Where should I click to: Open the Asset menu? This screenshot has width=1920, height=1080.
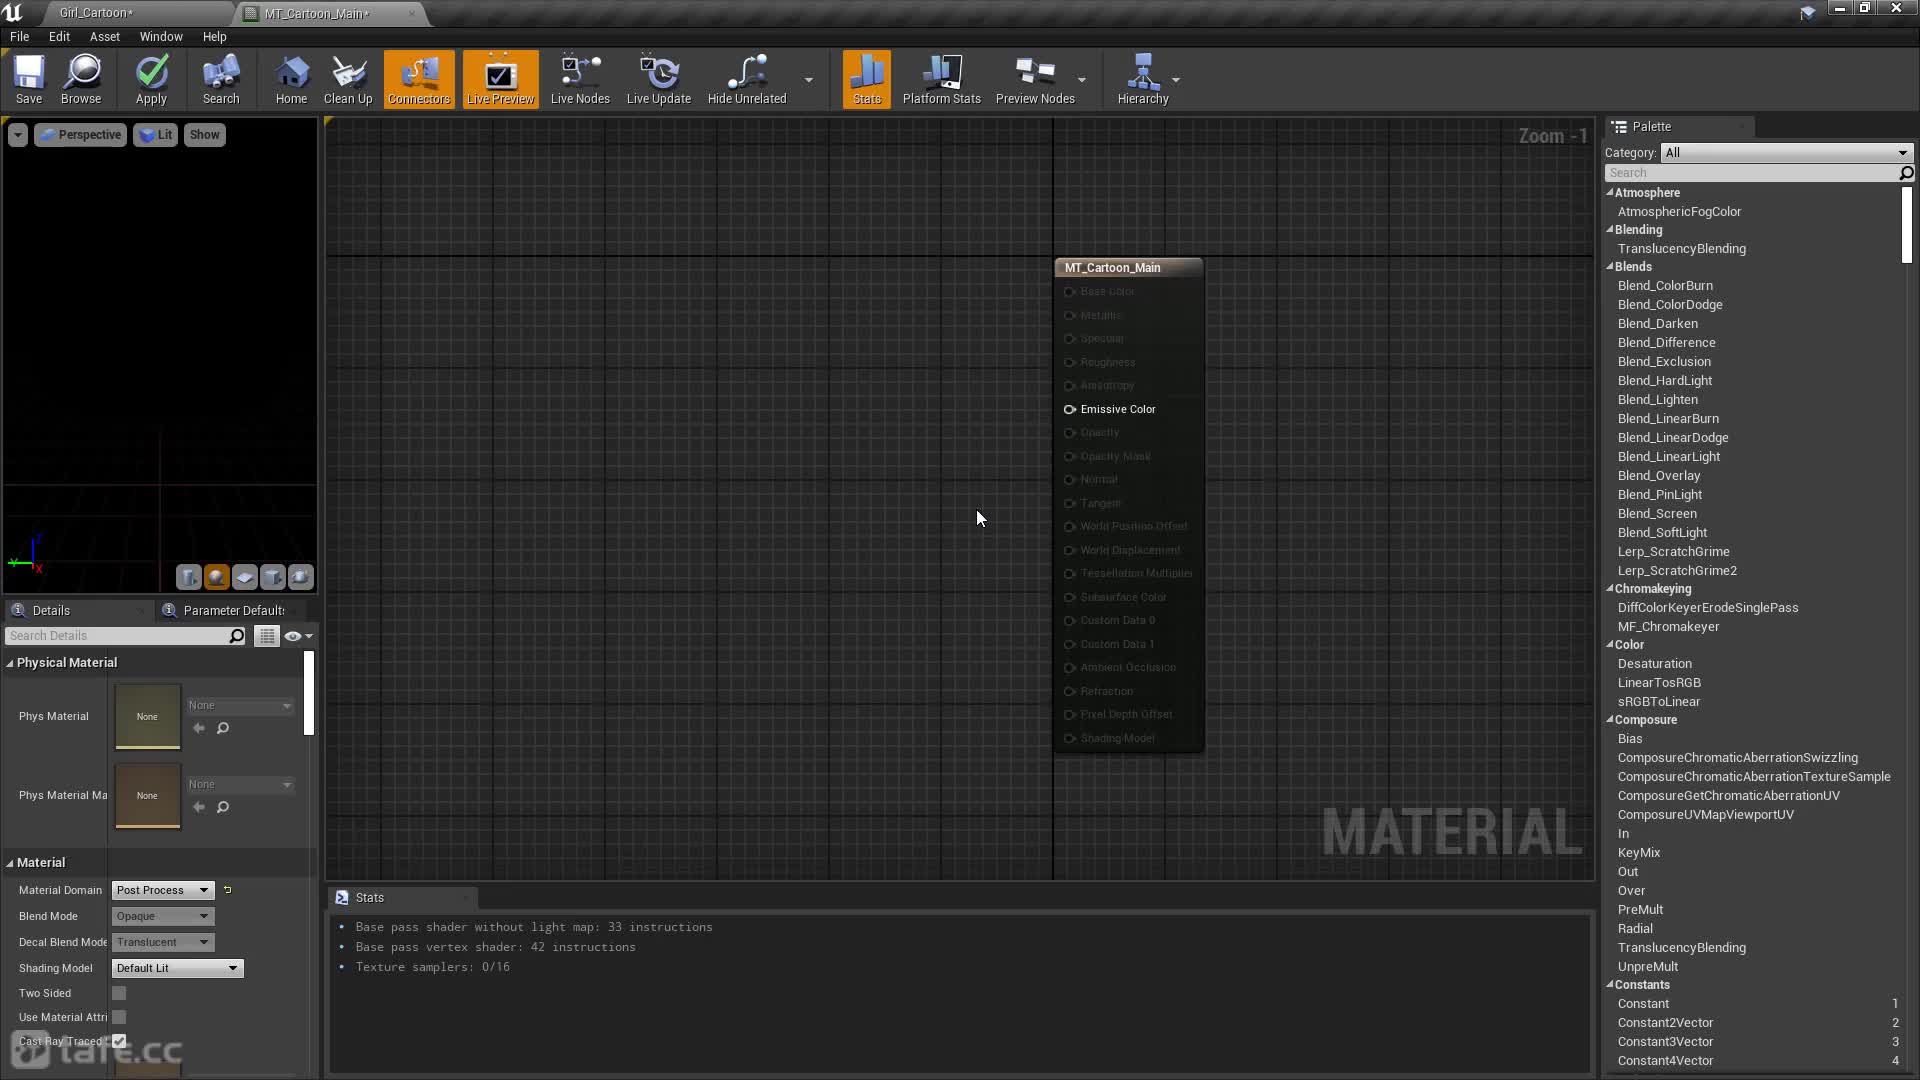pyautogui.click(x=104, y=36)
